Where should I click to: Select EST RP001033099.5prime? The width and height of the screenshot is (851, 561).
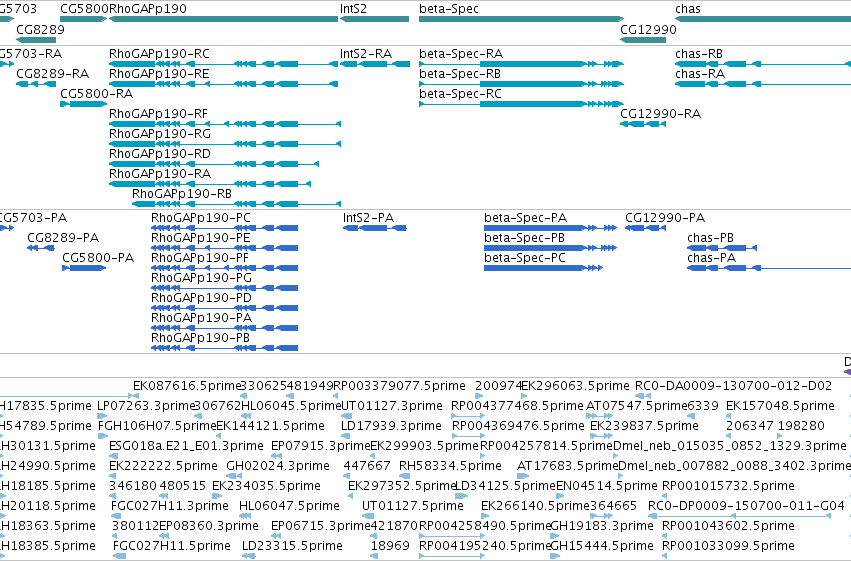(x=728, y=547)
